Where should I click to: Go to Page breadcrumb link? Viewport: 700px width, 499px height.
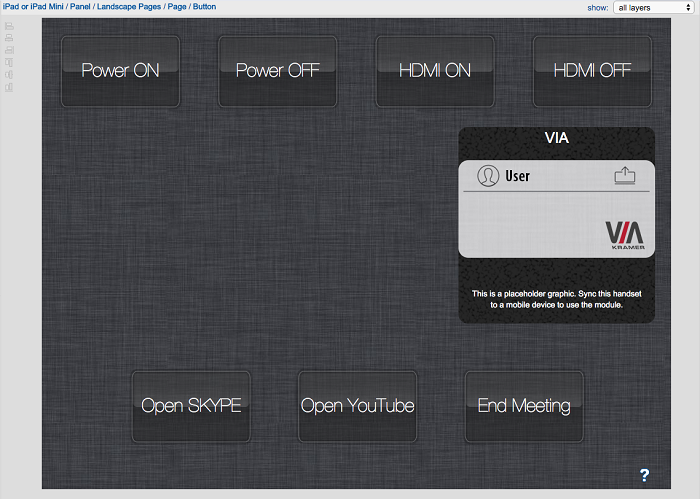(x=177, y=7)
